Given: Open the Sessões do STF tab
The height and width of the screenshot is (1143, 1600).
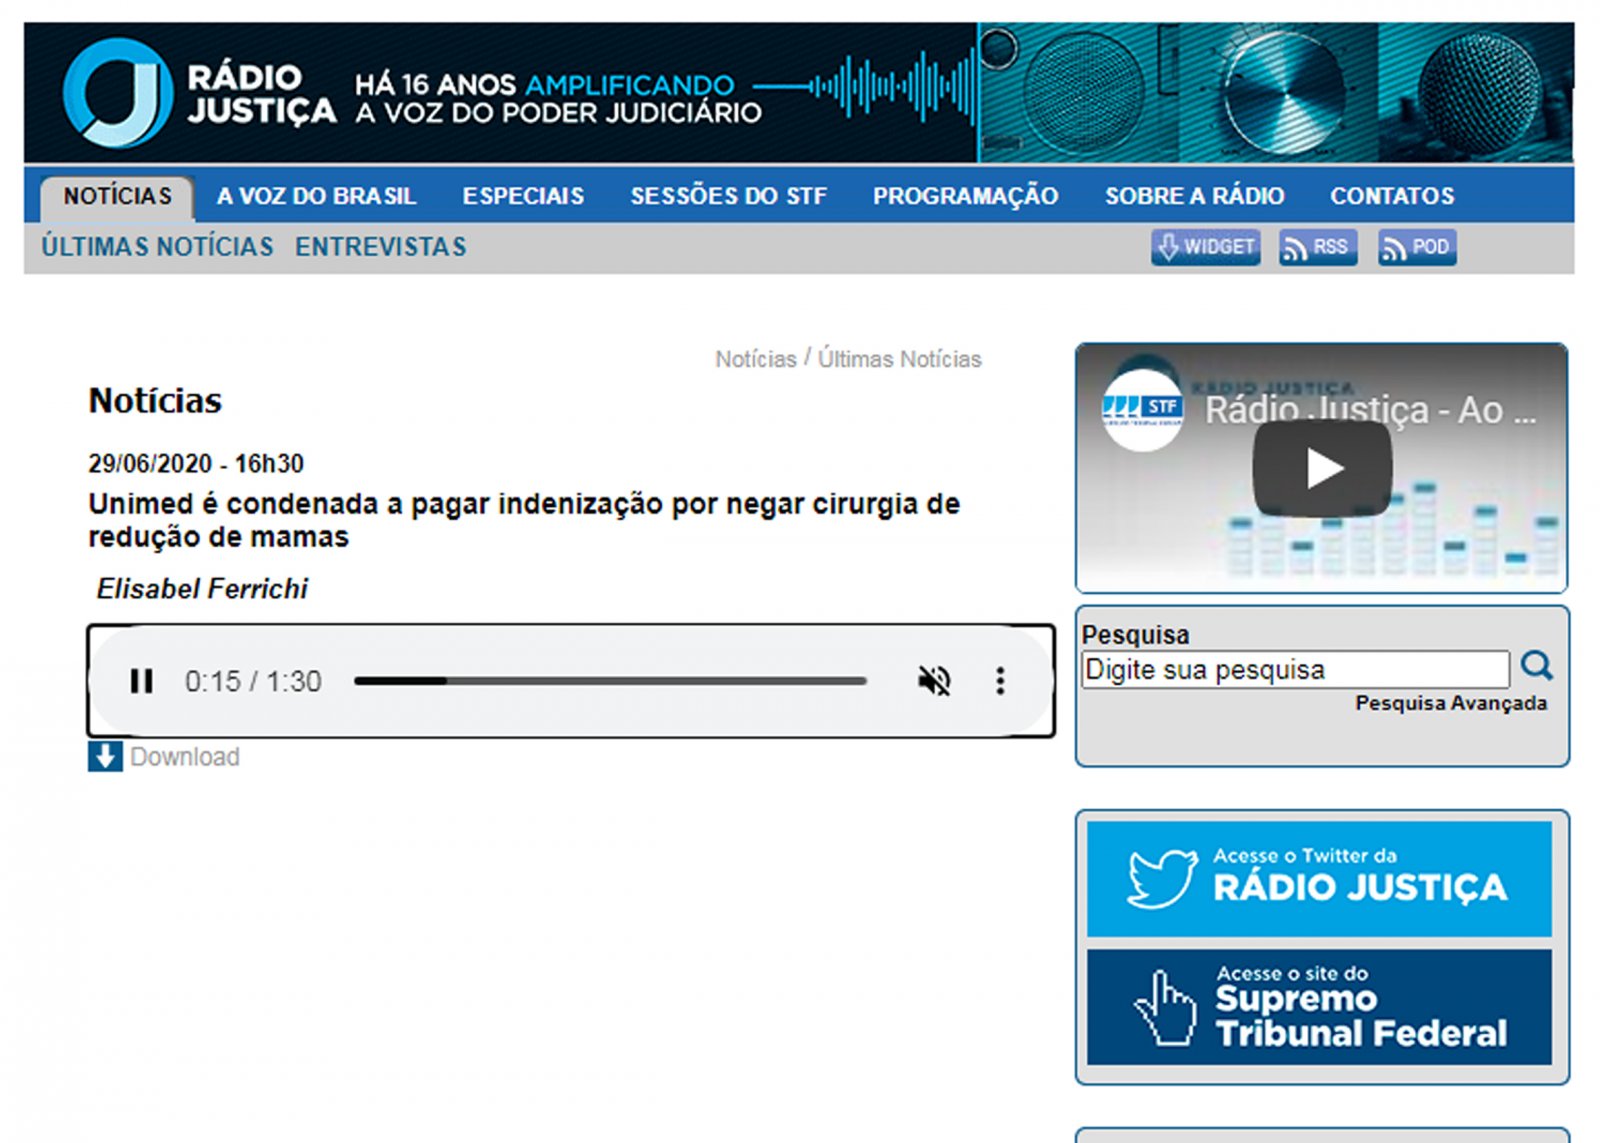Looking at the screenshot, I should point(728,196).
